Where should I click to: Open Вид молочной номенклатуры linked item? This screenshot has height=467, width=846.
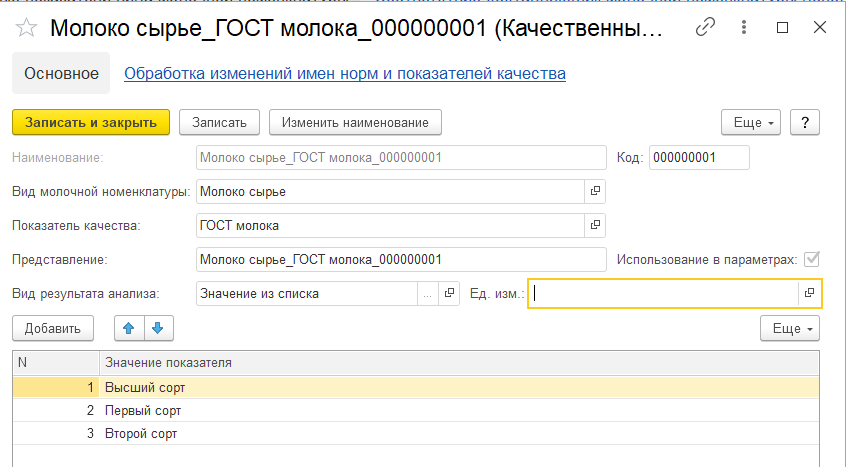coord(594,191)
